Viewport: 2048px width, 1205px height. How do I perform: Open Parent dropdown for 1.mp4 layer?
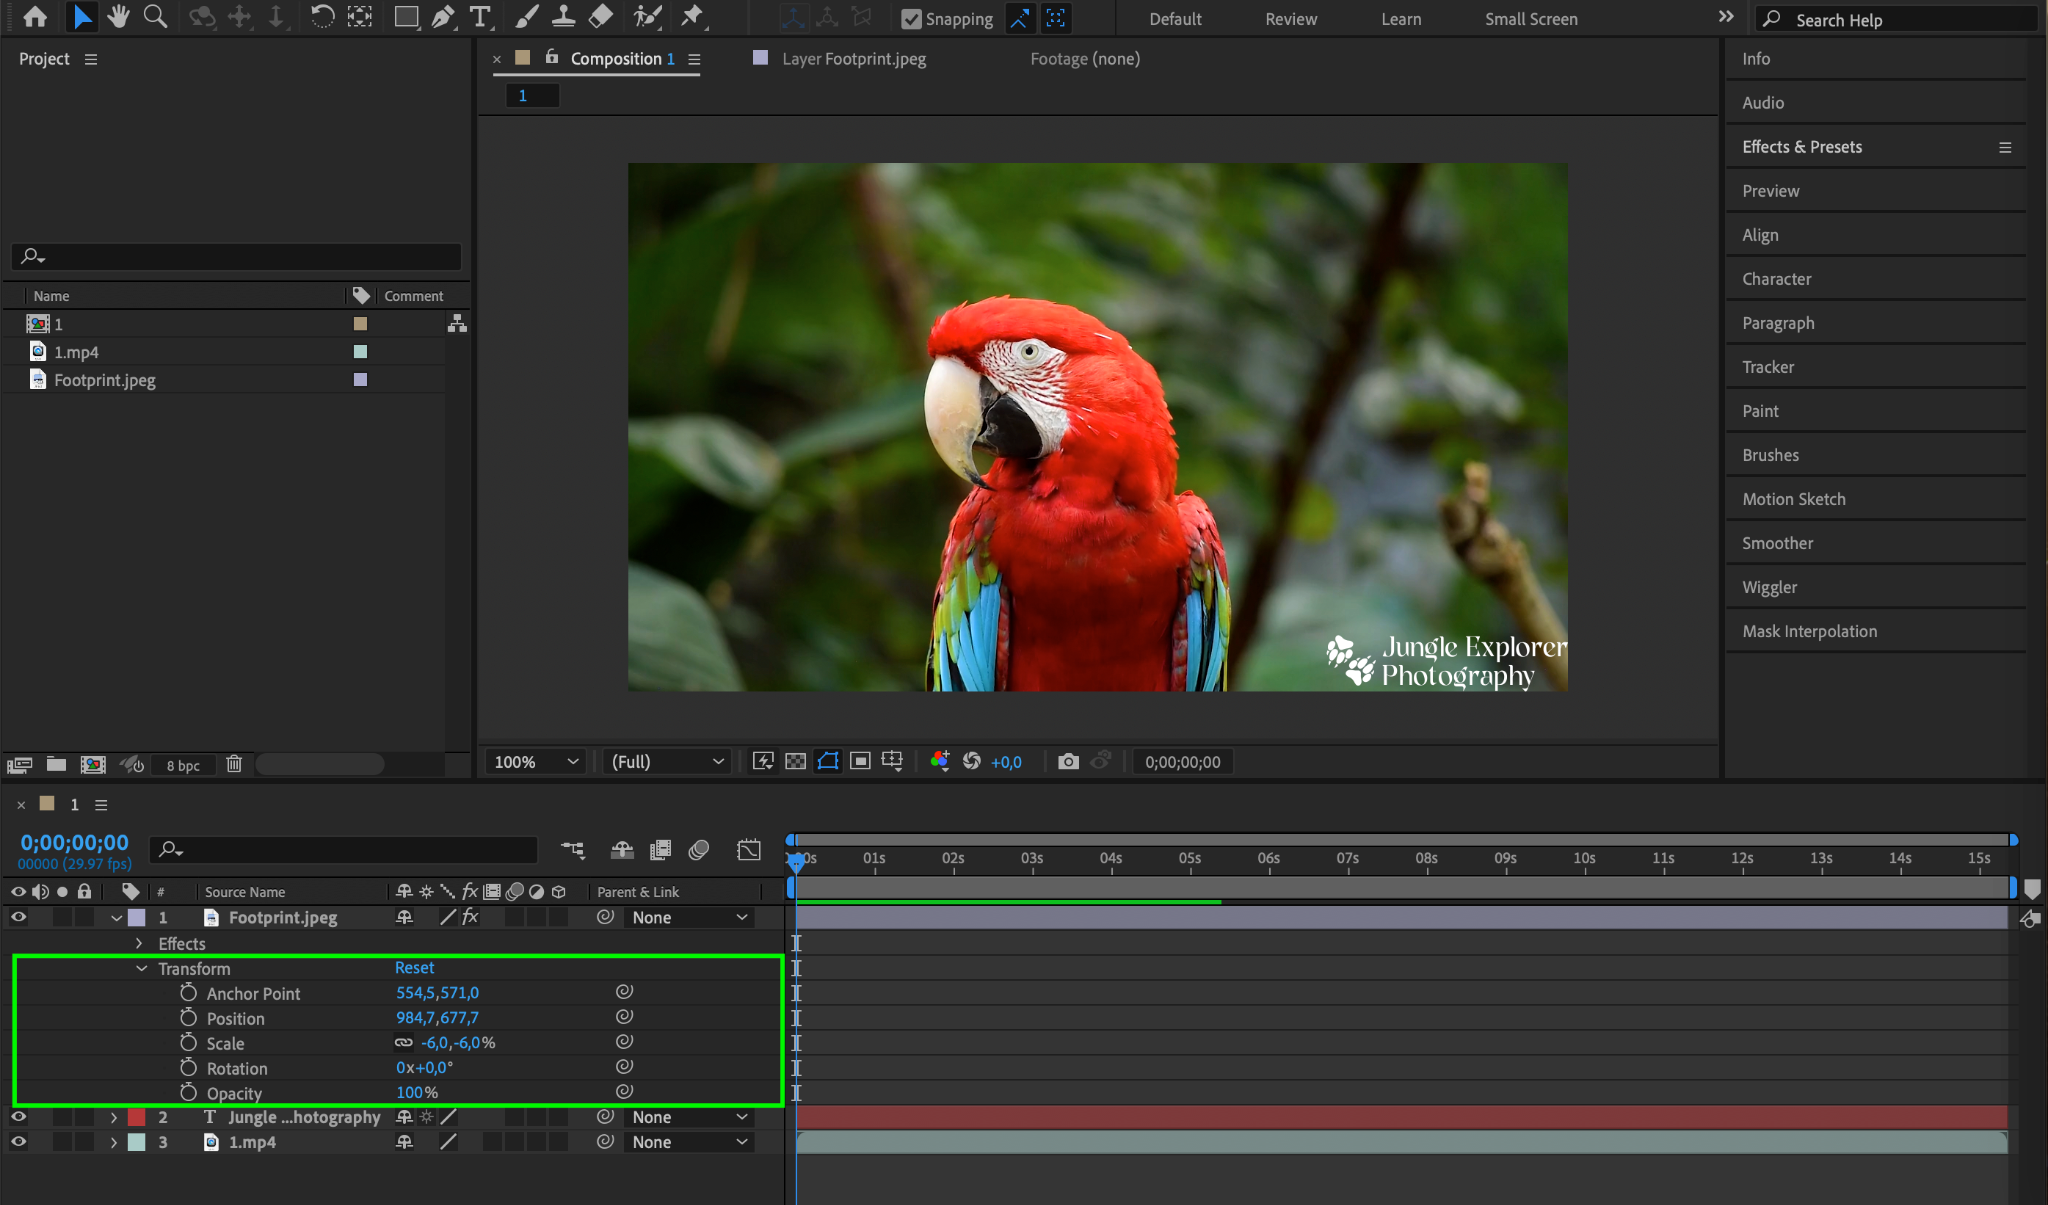coord(690,1142)
